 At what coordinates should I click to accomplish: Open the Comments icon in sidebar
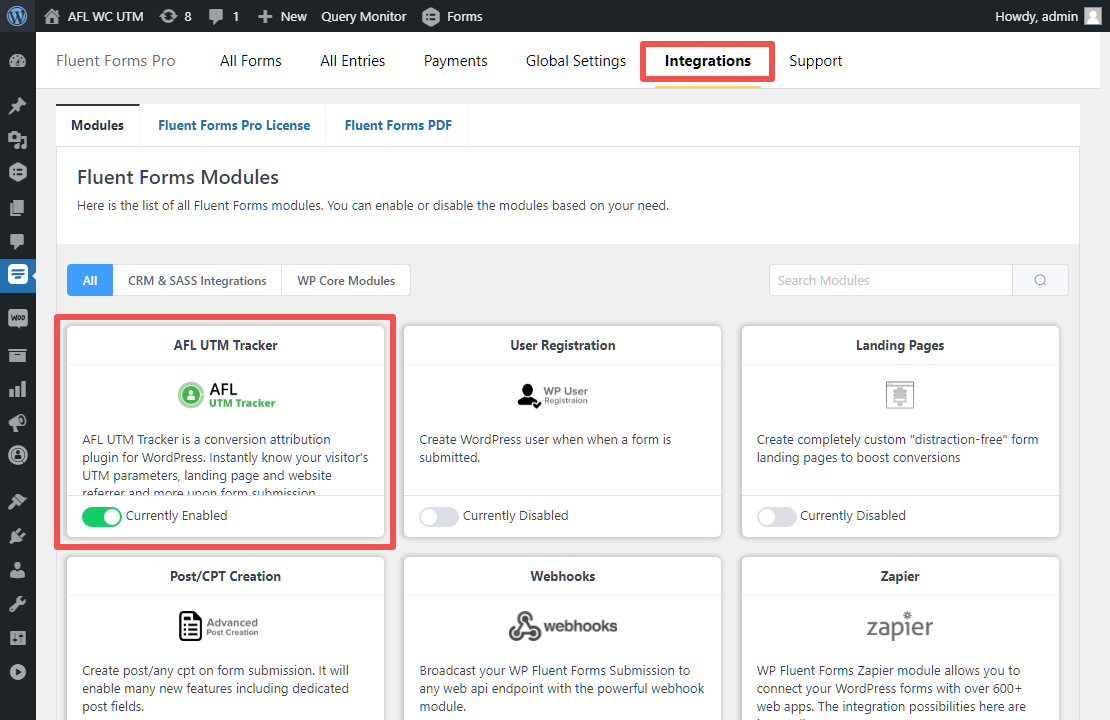[x=18, y=241]
